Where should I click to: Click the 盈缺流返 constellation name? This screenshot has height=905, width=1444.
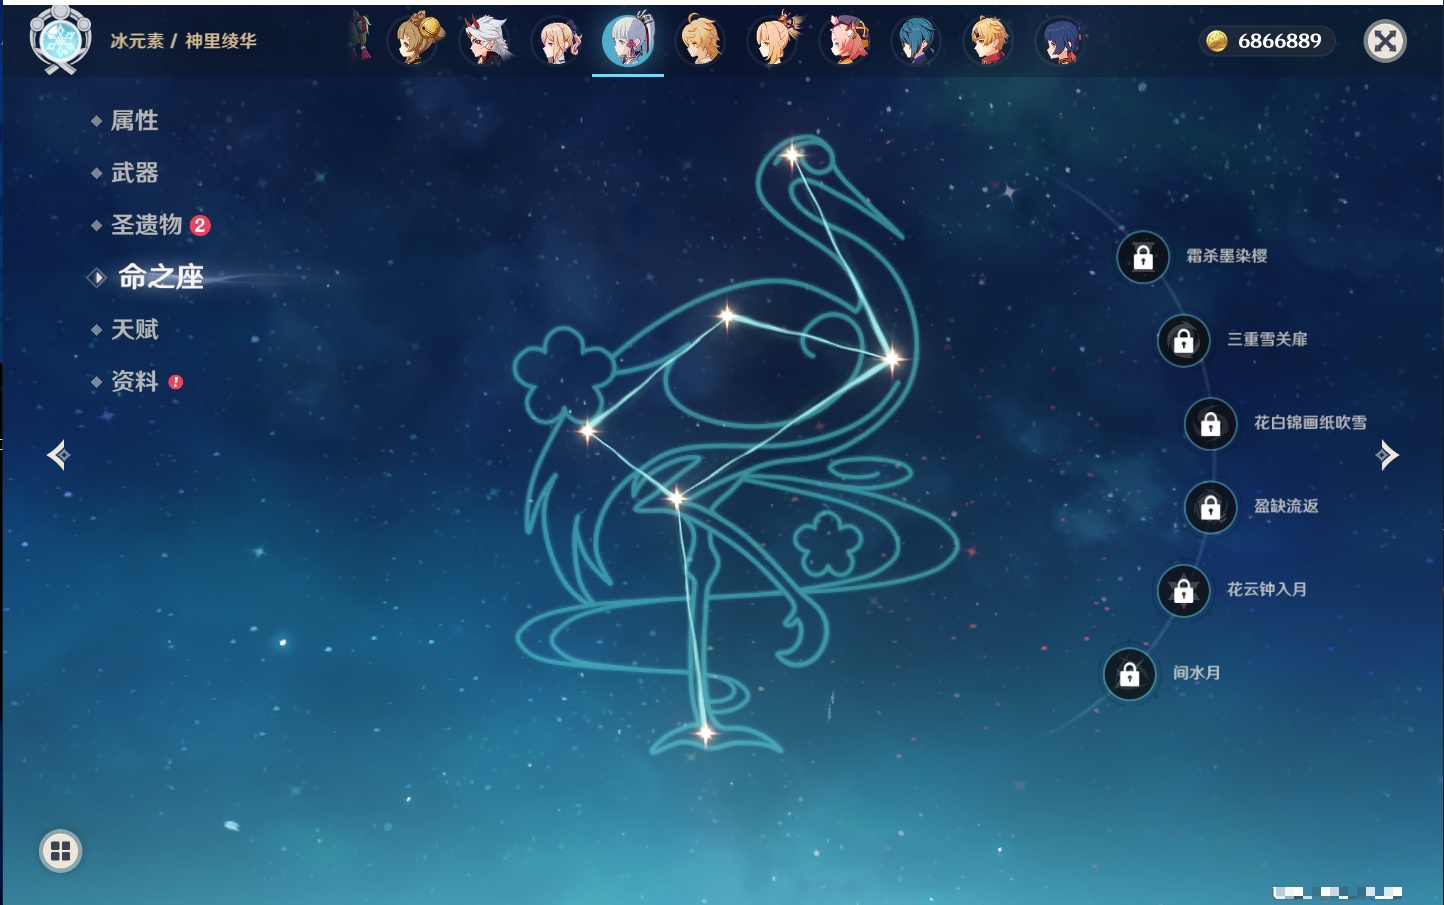[1286, 506]
